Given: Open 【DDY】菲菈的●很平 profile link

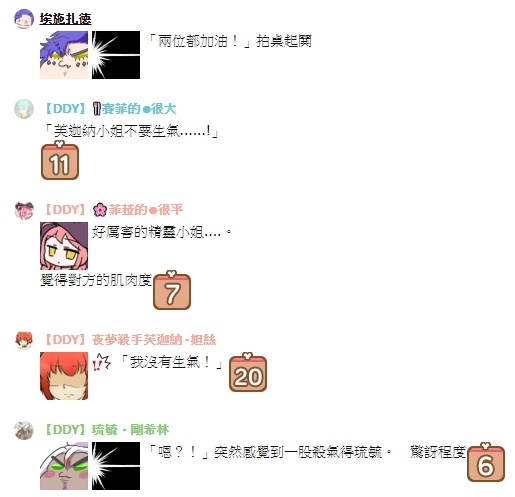Looking at the screenshot, I should 113,210.
